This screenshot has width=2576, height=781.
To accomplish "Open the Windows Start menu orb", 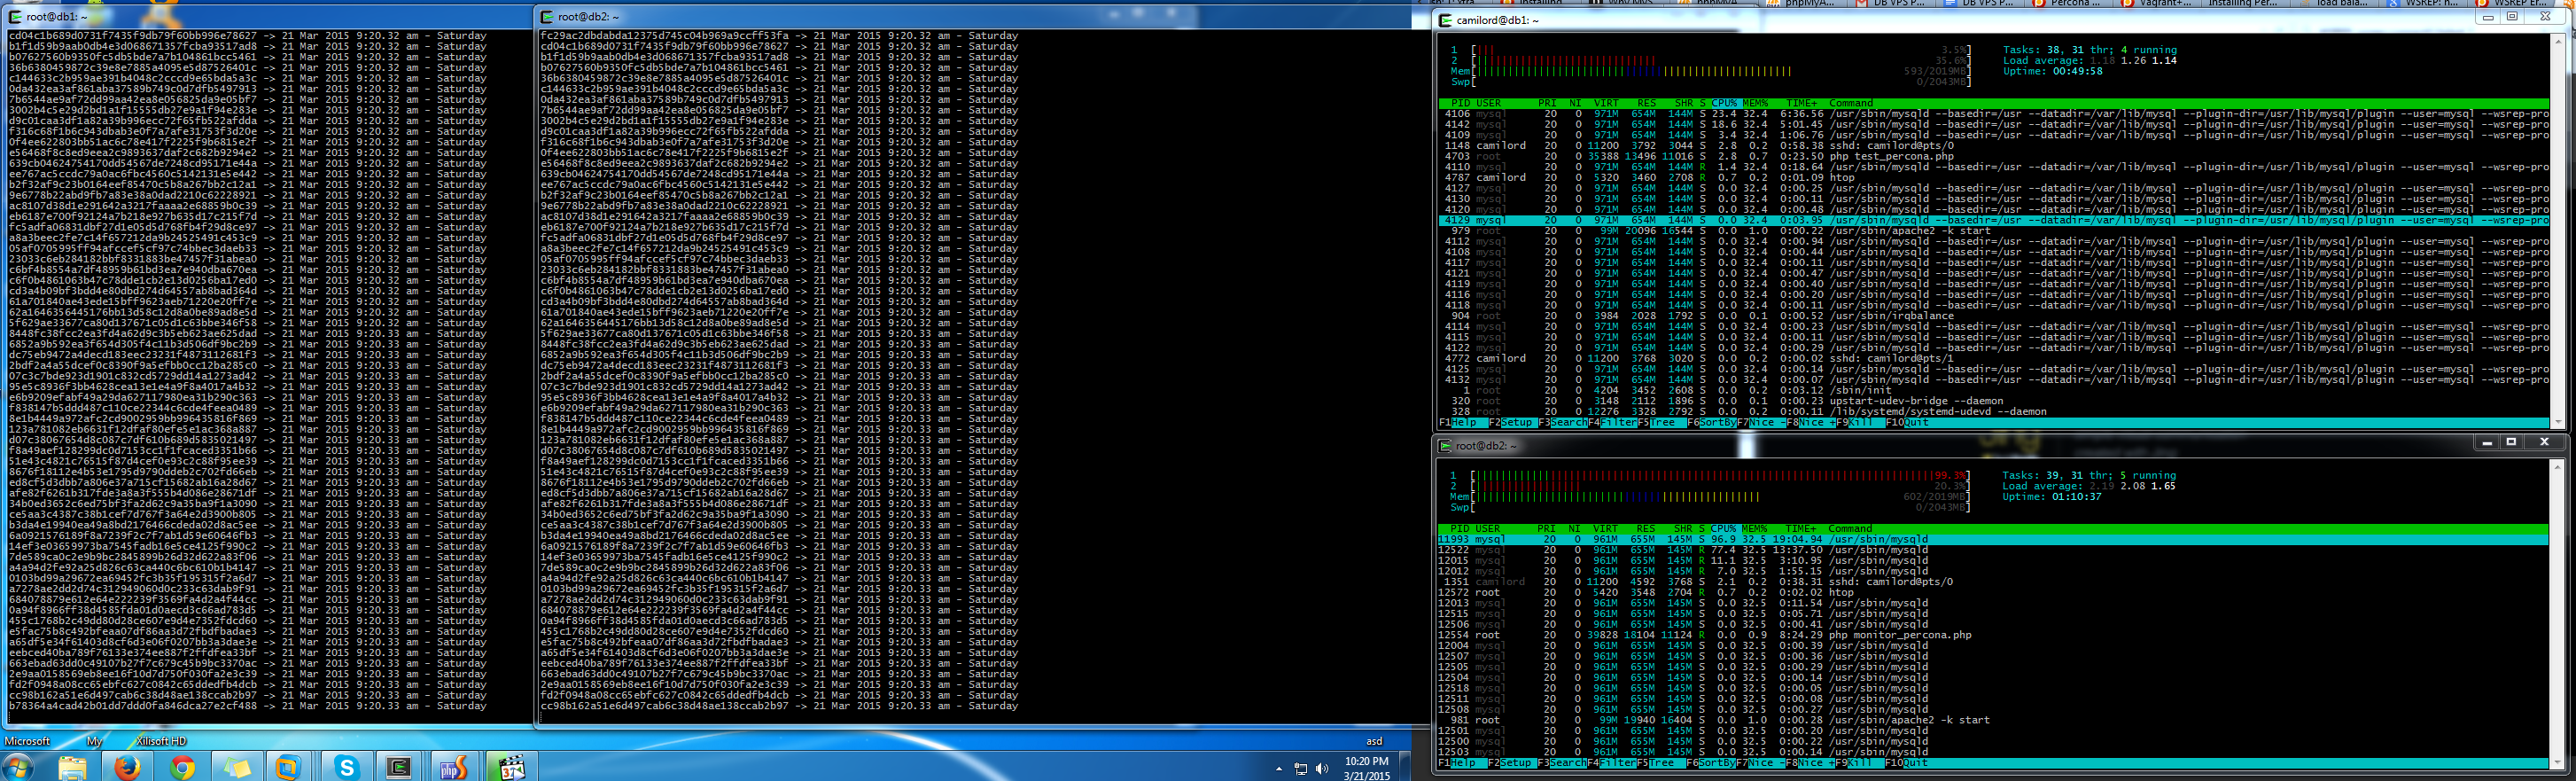I will pos(17,767).
